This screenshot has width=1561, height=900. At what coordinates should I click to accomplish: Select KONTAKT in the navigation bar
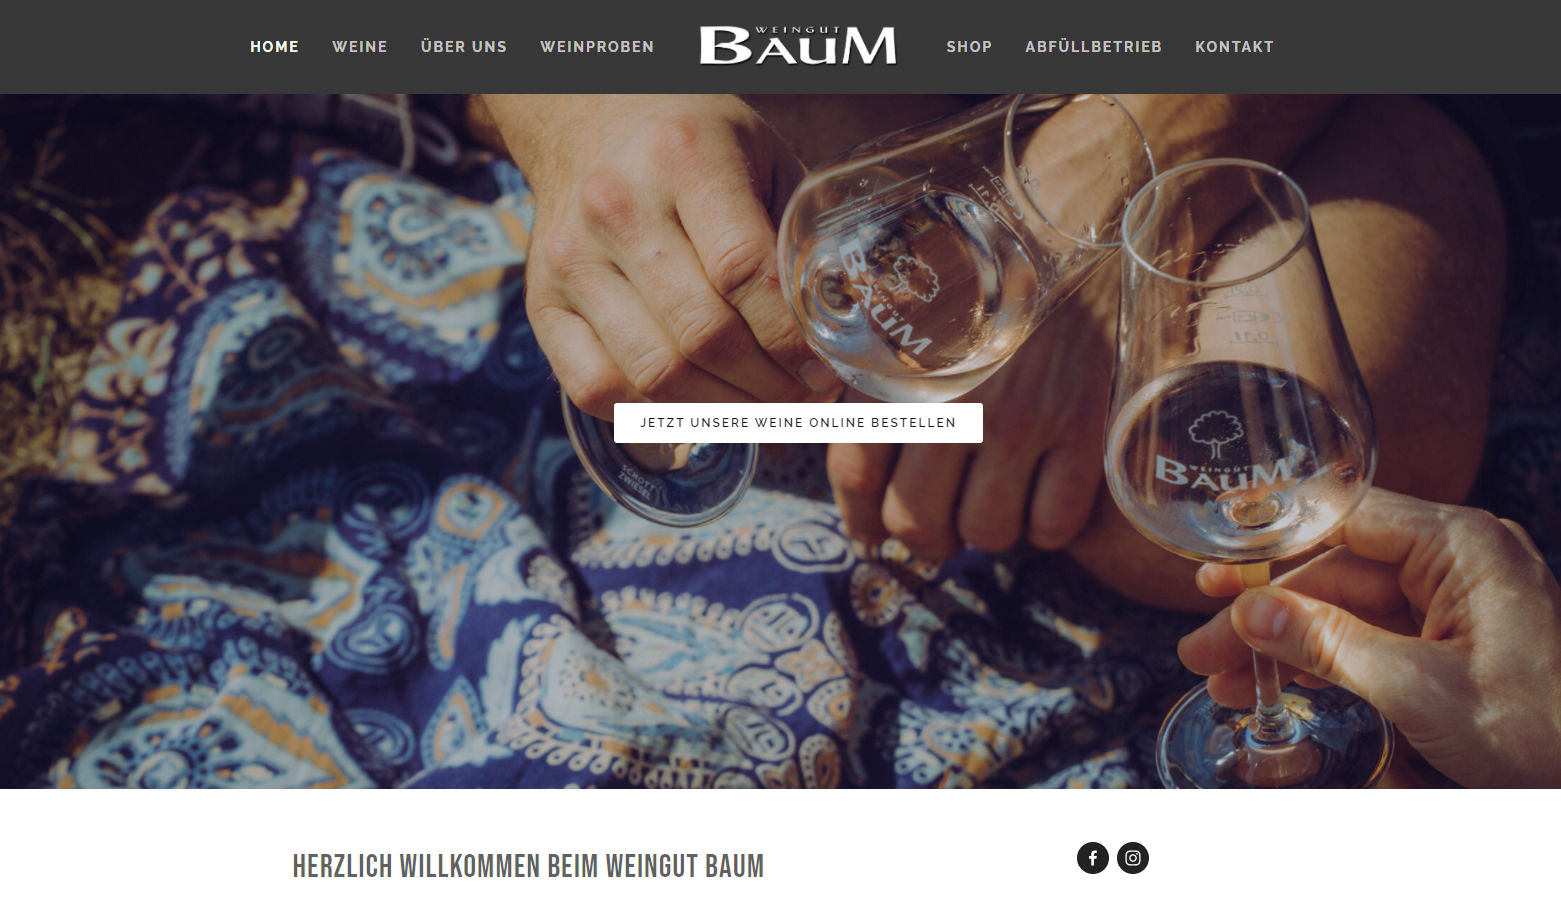coord(1234,47)
